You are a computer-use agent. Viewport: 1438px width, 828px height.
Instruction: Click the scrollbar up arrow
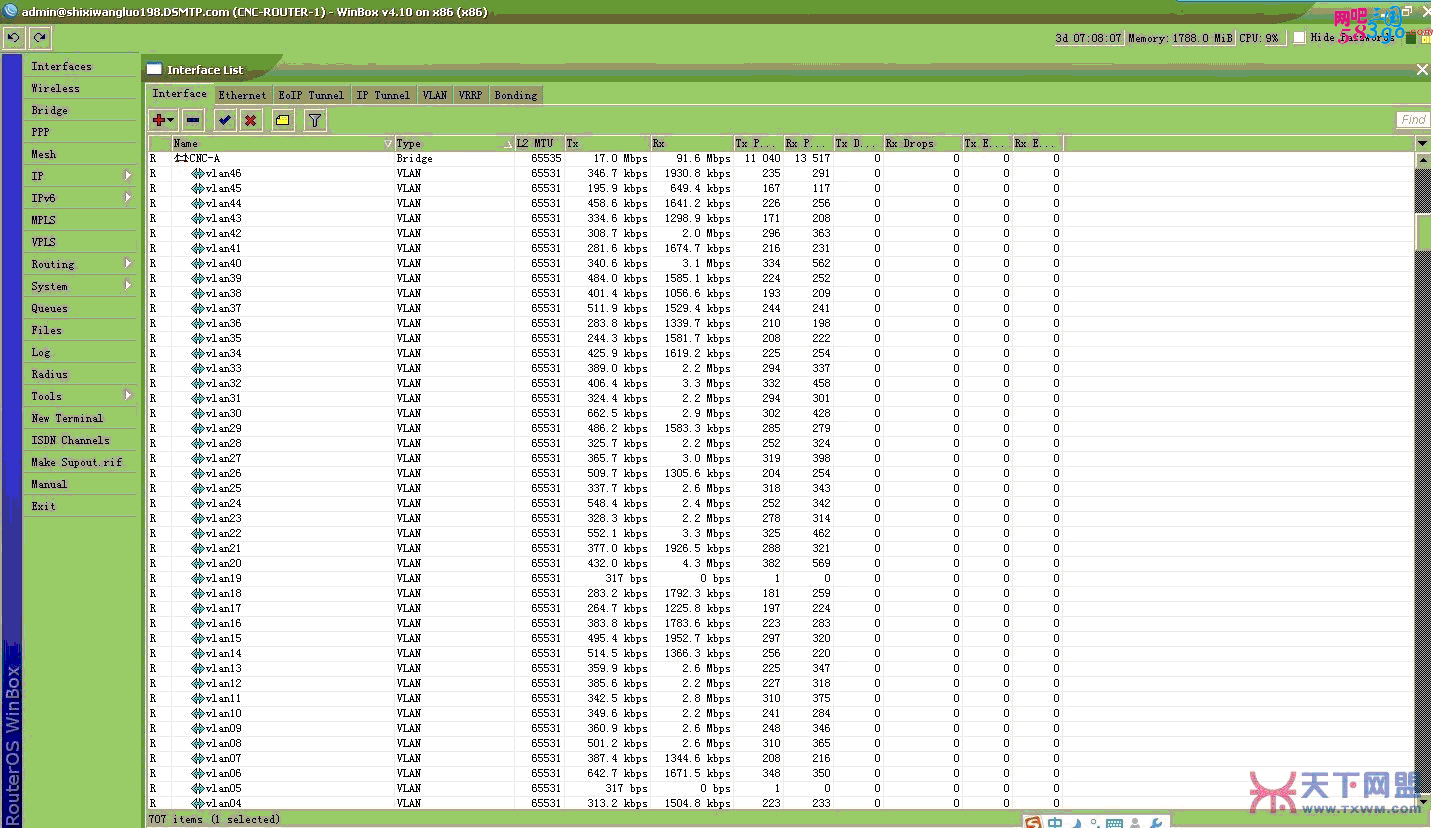tap(1423, 160)
